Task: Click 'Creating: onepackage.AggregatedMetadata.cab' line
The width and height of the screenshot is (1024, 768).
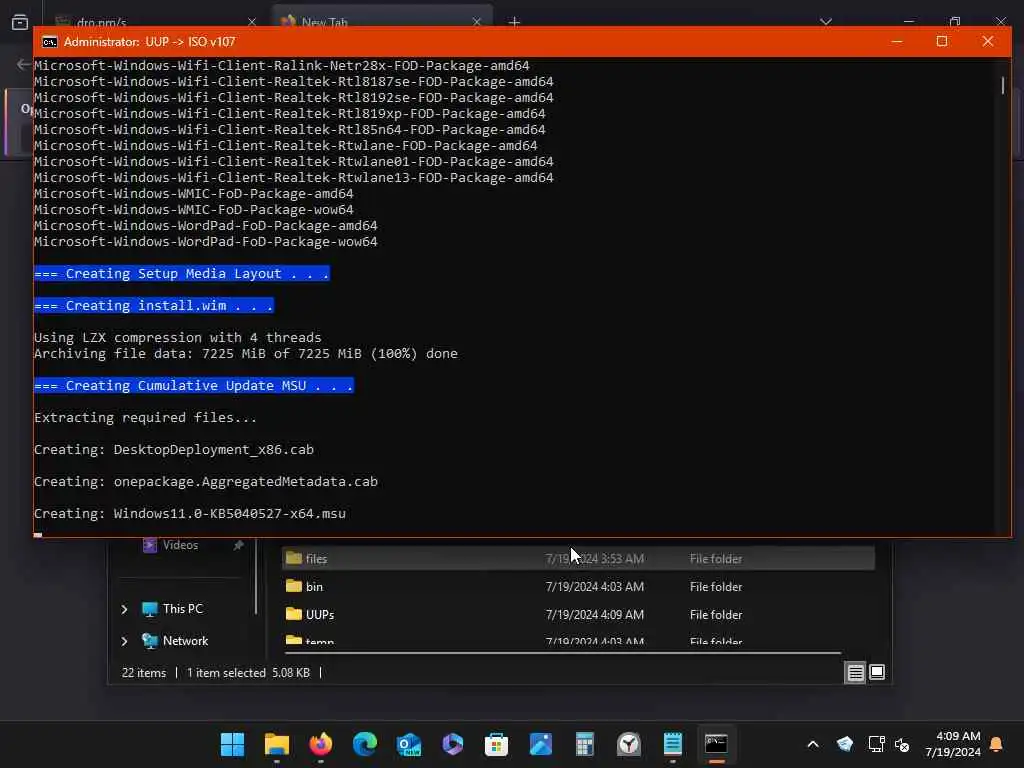Action: [x=206, y=481]
